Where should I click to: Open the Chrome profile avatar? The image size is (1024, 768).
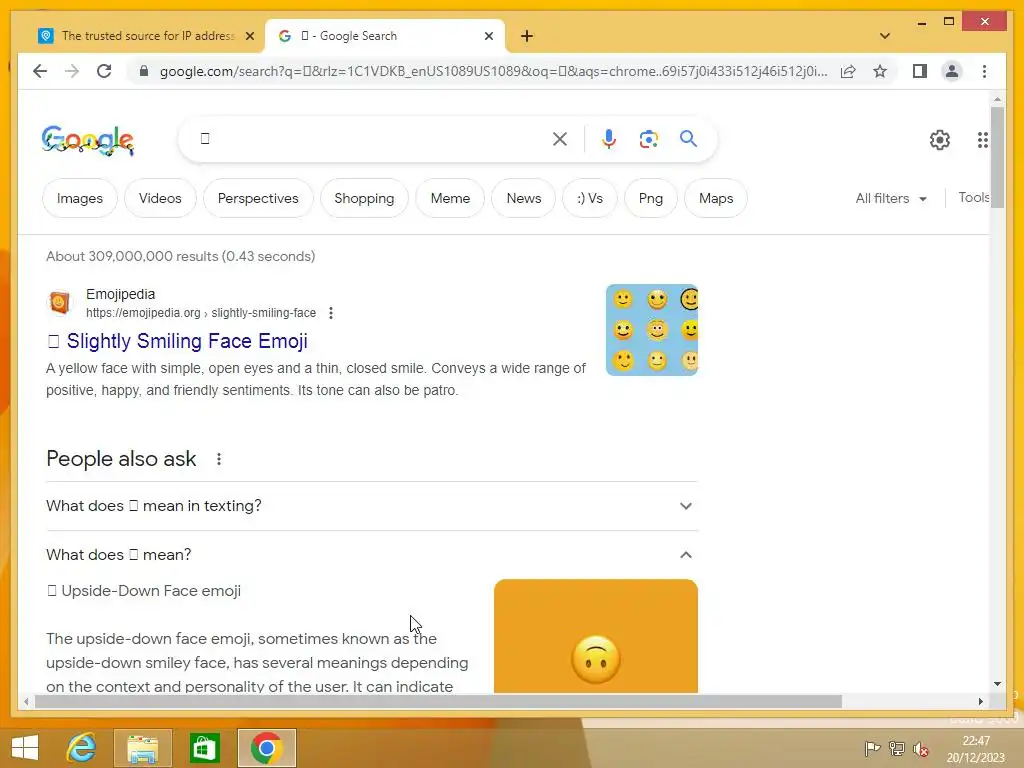point(952,71)
